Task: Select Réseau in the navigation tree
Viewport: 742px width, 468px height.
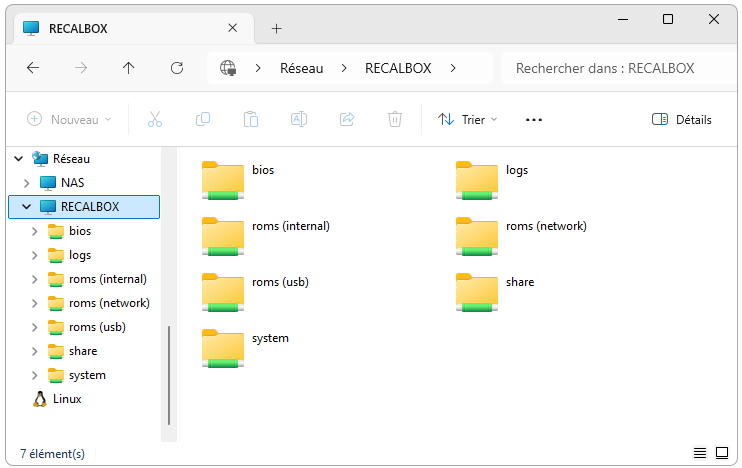Action: 61,159
